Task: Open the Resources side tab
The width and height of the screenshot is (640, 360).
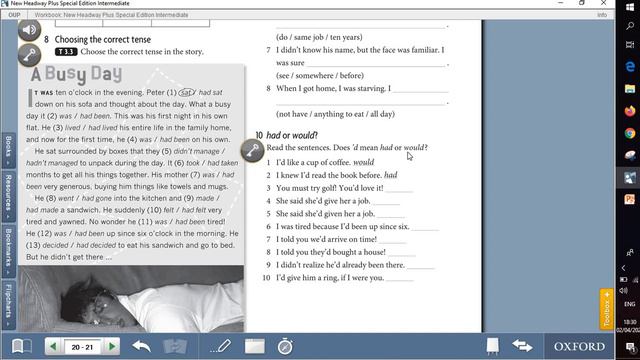Action: click(9, 197)
